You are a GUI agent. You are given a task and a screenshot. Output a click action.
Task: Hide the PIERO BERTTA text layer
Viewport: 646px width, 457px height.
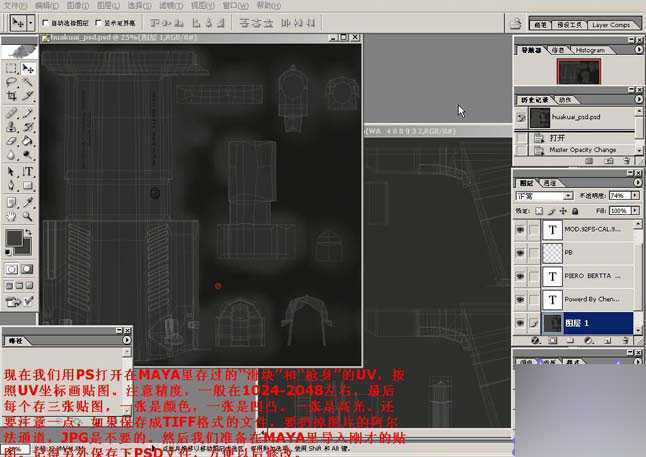520,276
